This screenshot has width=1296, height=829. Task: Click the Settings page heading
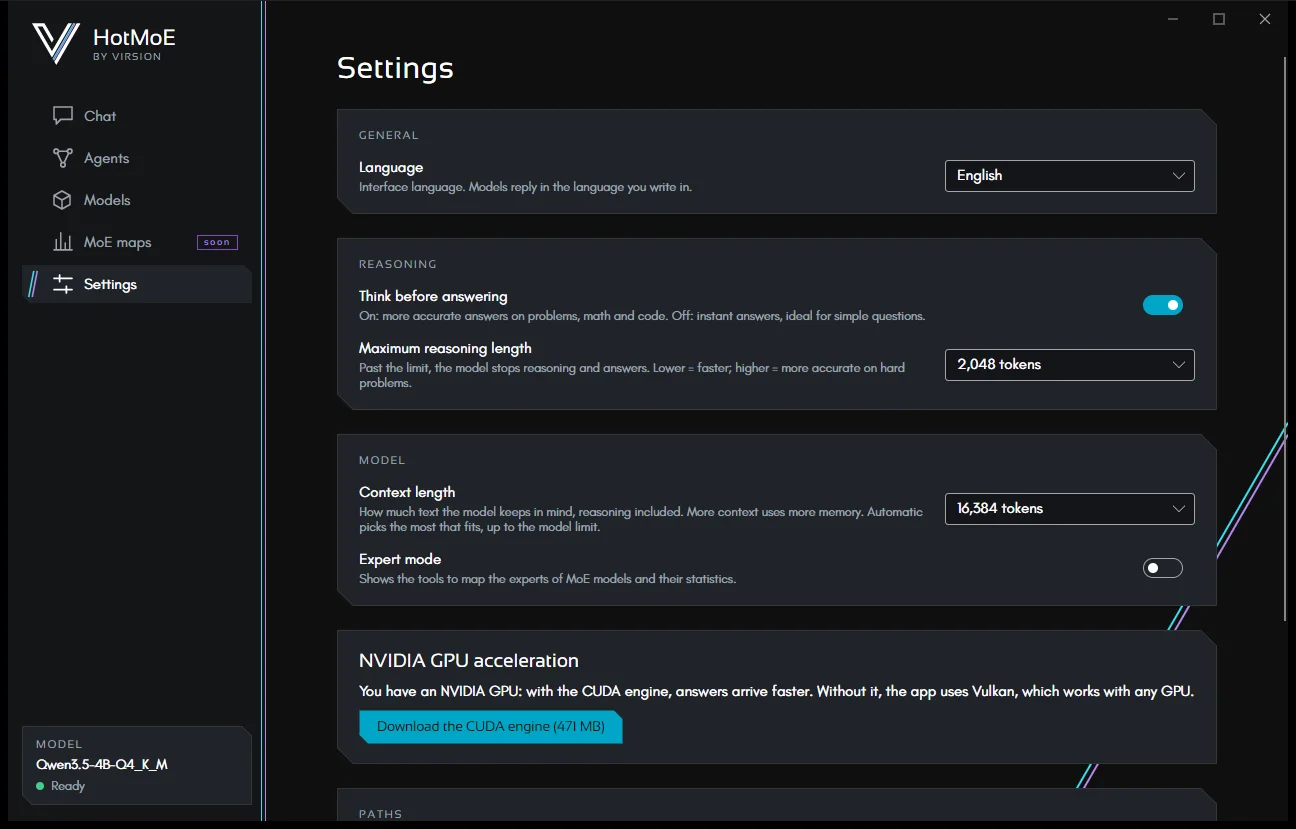[395, 68]
